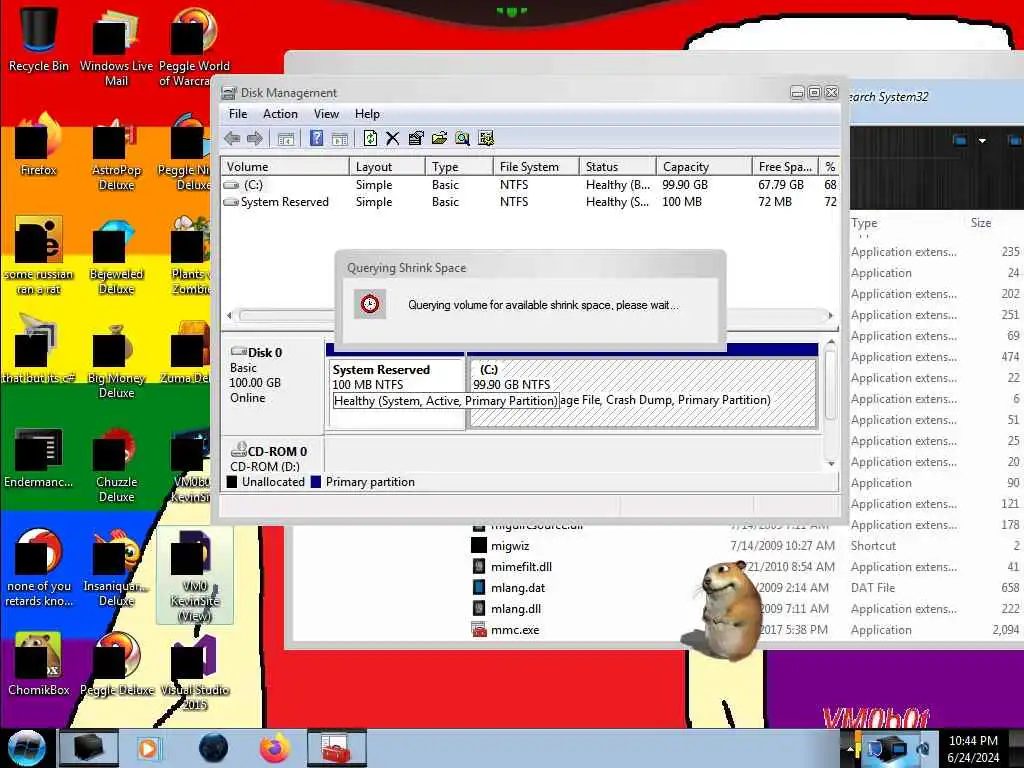Viewport: 1024px width, 768px height.
Task: Click the Size column header in Explorer window
Action: click(x=981, y=223)
